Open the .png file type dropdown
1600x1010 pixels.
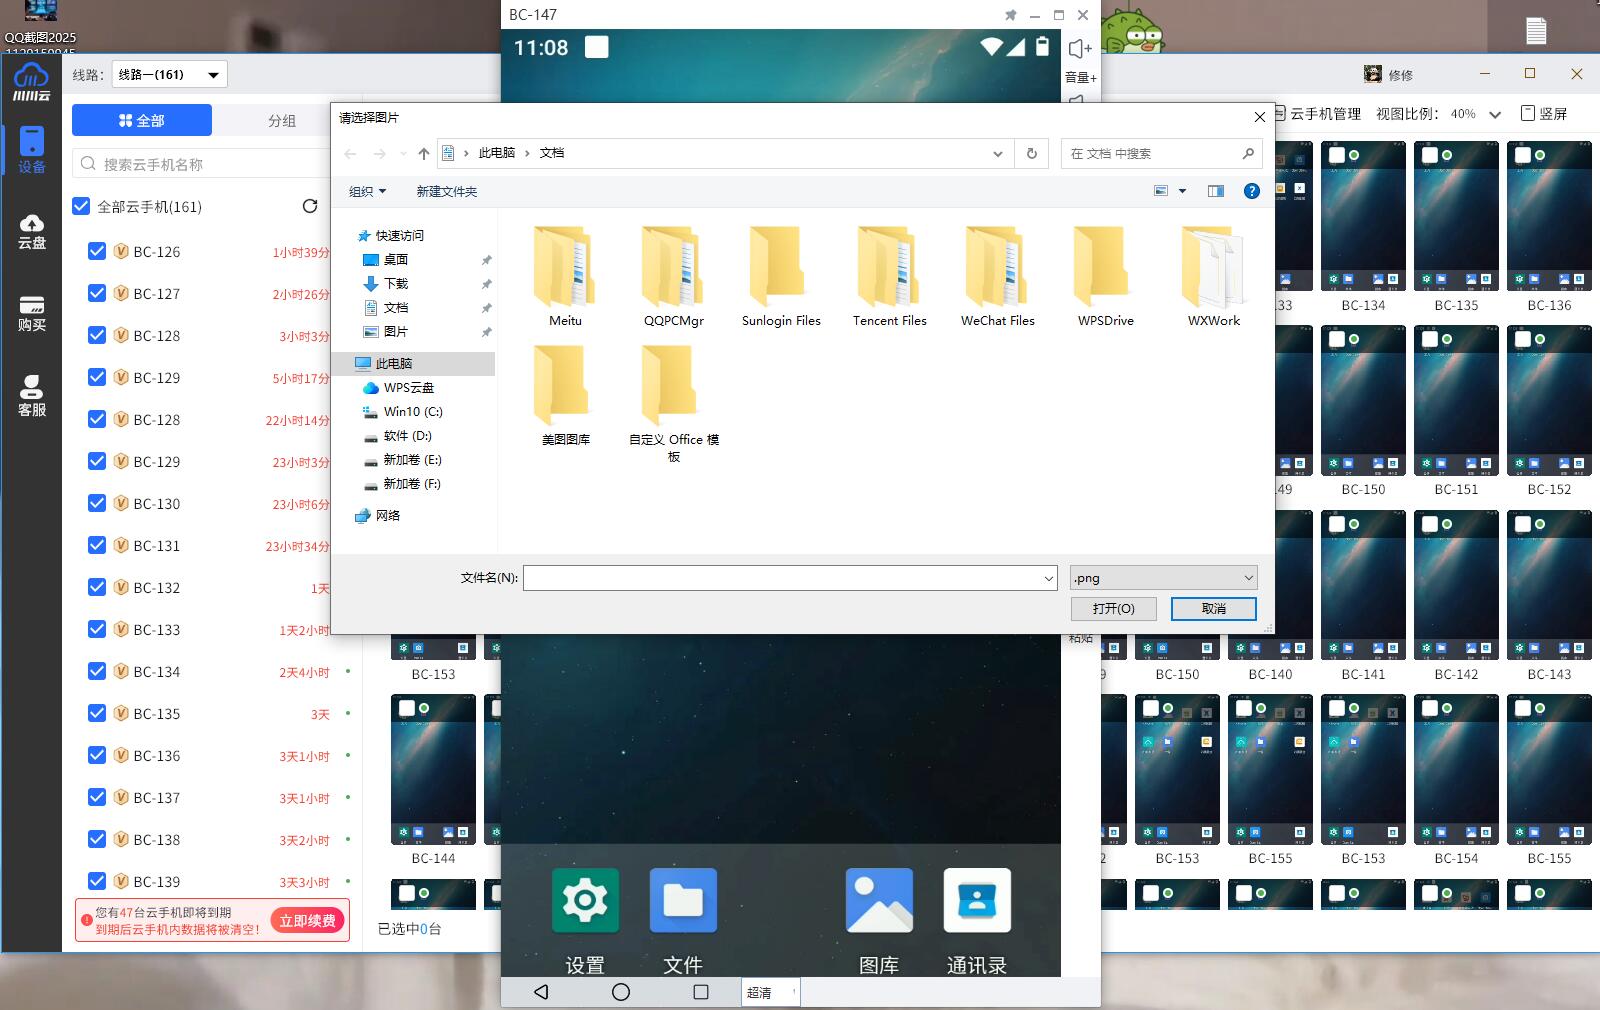tap(1163, 578)
